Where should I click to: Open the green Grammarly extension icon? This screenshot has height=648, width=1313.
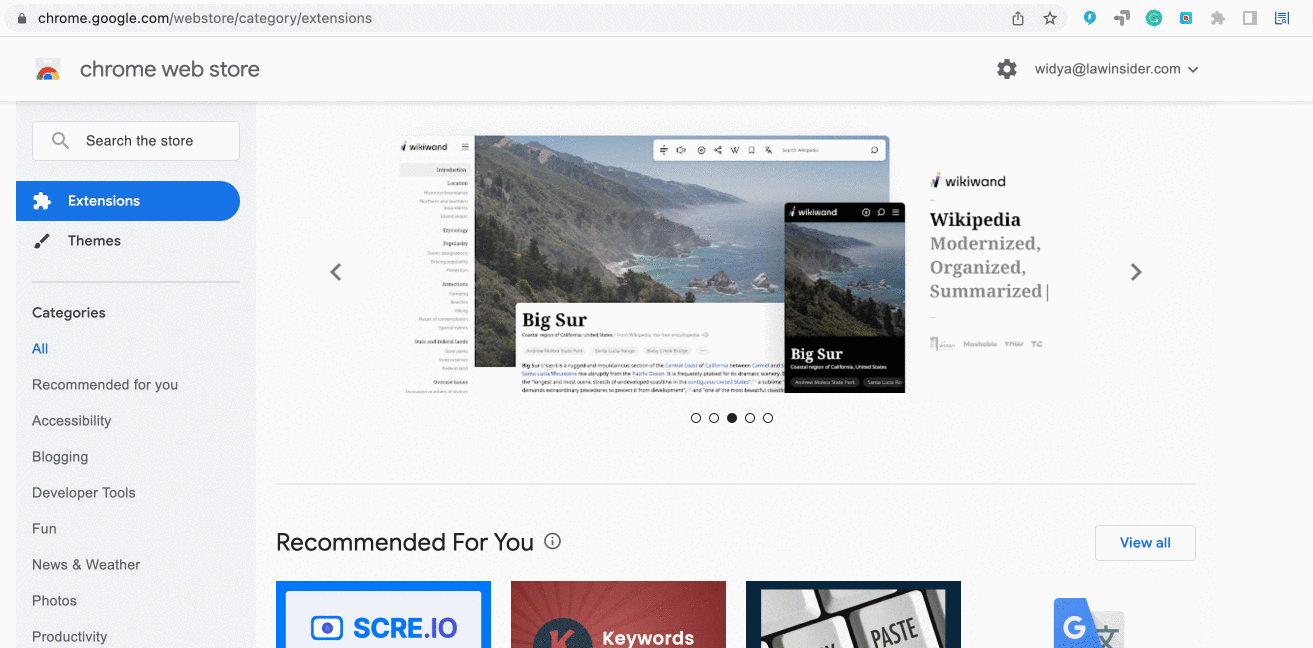tap(1154, 18)
